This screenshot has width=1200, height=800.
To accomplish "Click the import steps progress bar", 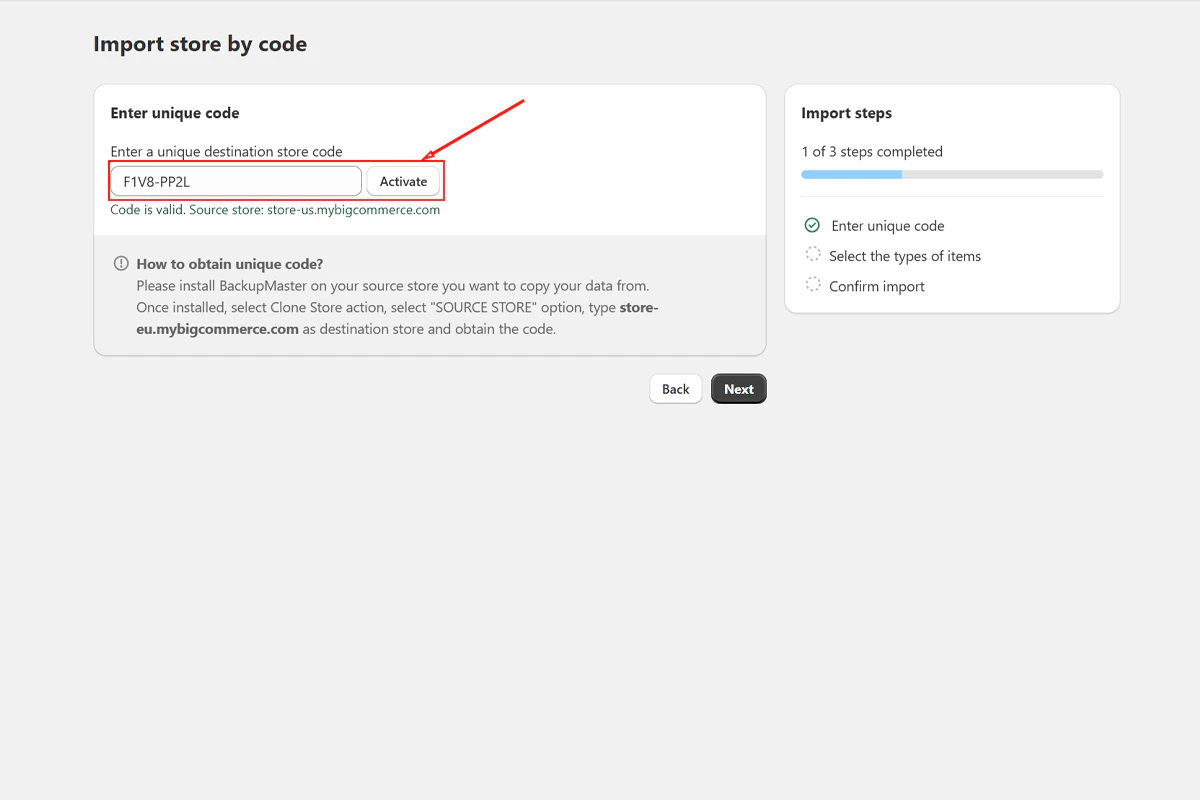I will (x=952, y=174).
